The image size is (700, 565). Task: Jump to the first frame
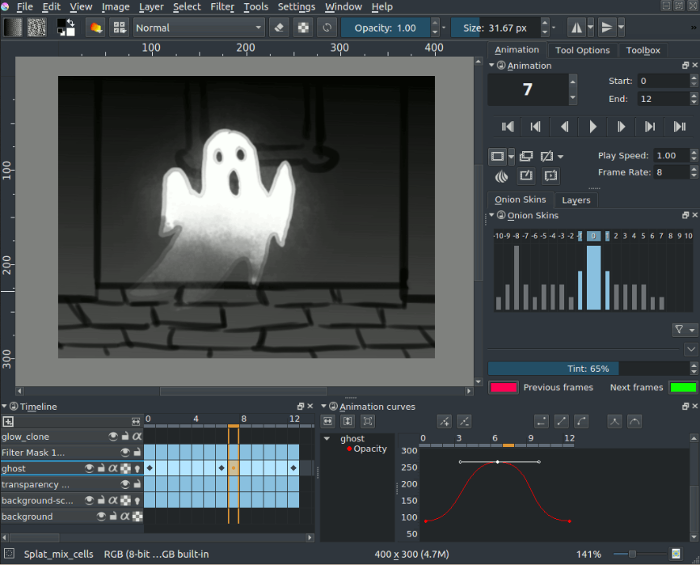[x=508, y=126]
